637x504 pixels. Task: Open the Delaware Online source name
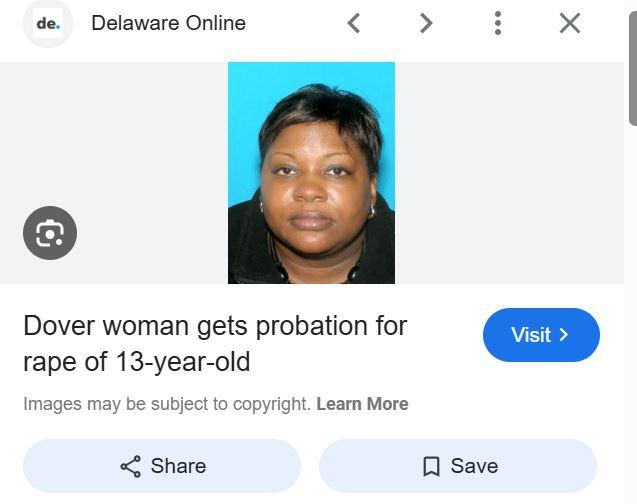[x=169, y=23]
